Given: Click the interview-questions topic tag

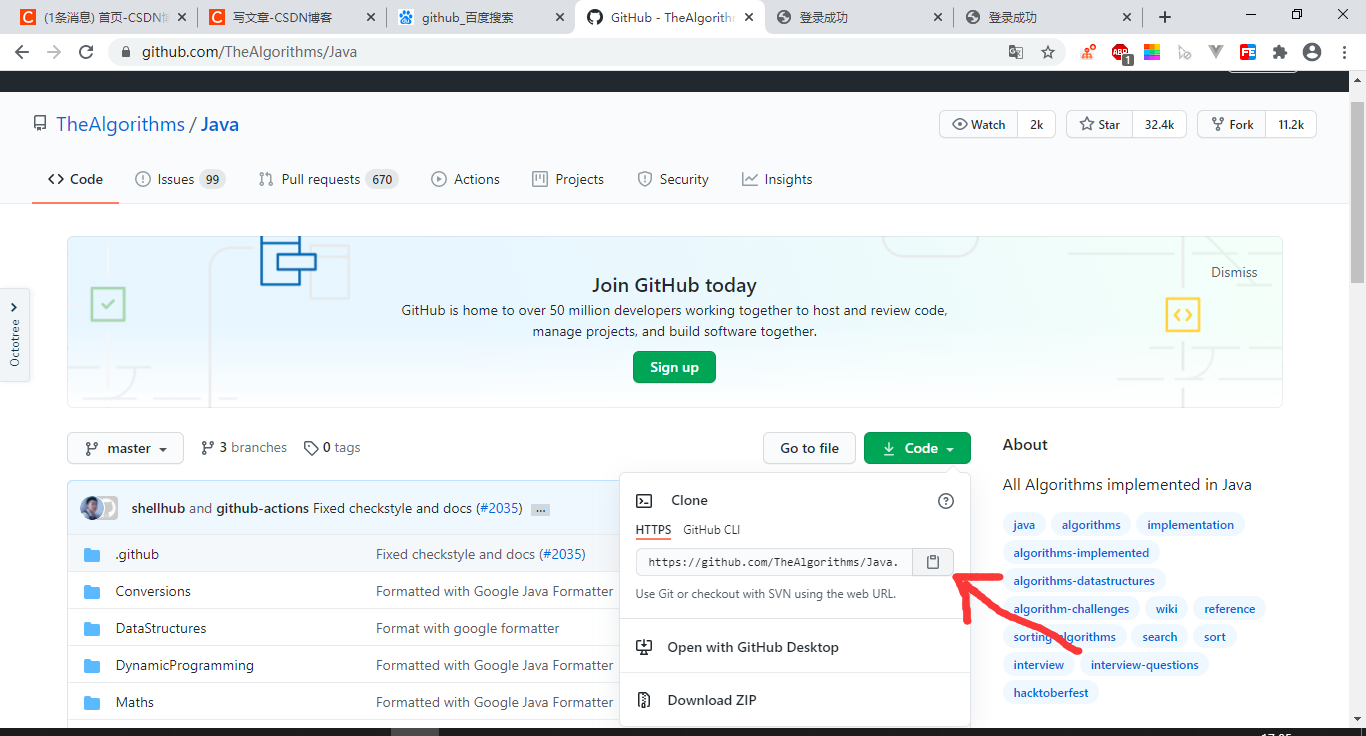Looking at the screenshot, I should click(x=1145, y=664).
